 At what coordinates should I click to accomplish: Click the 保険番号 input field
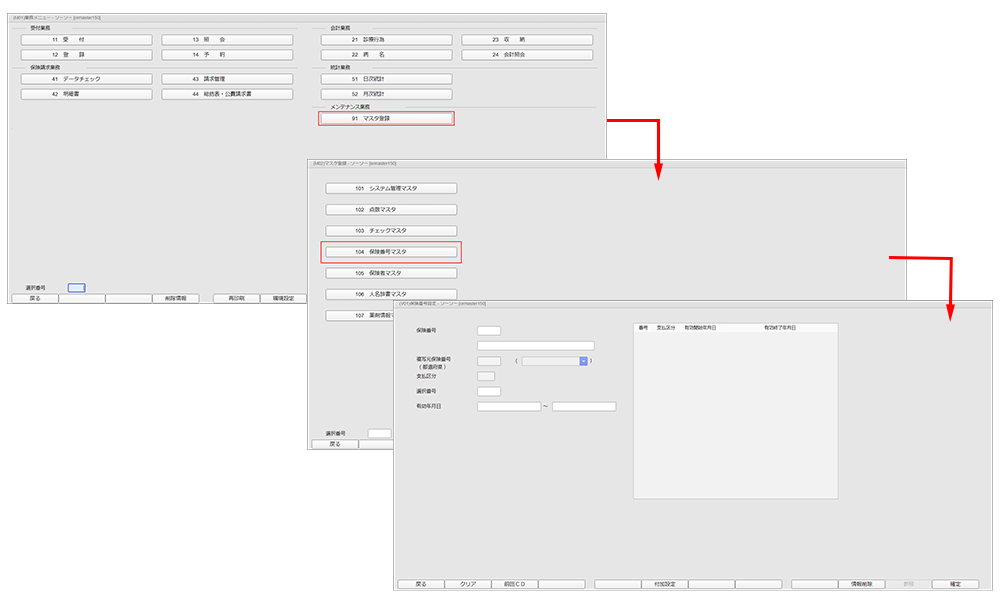coord(489,330)
